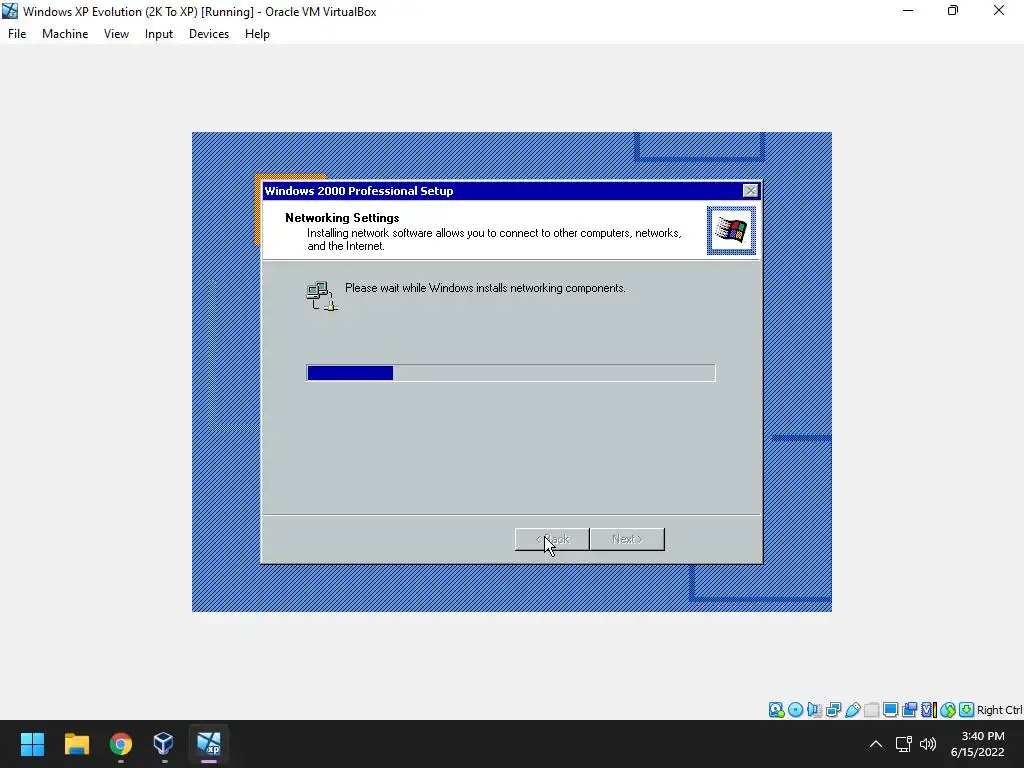Click the disabled Next button in Setup
The height and width of the screenshot is (768, 1024).
pos(628,539)
